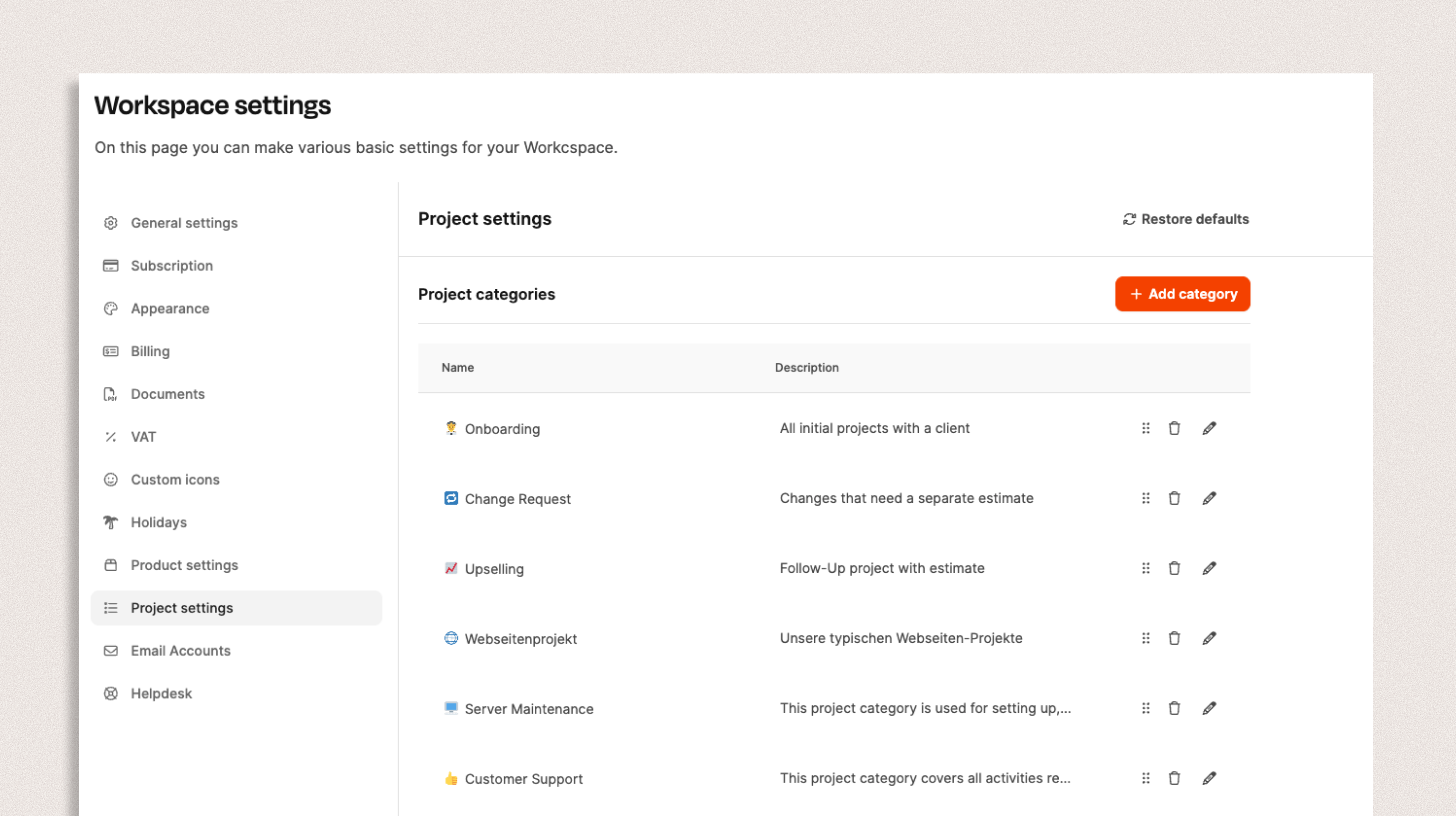The height and width of the screenshot is (816, 1456).
Task: Open General settings section
Action: (184, 223)
